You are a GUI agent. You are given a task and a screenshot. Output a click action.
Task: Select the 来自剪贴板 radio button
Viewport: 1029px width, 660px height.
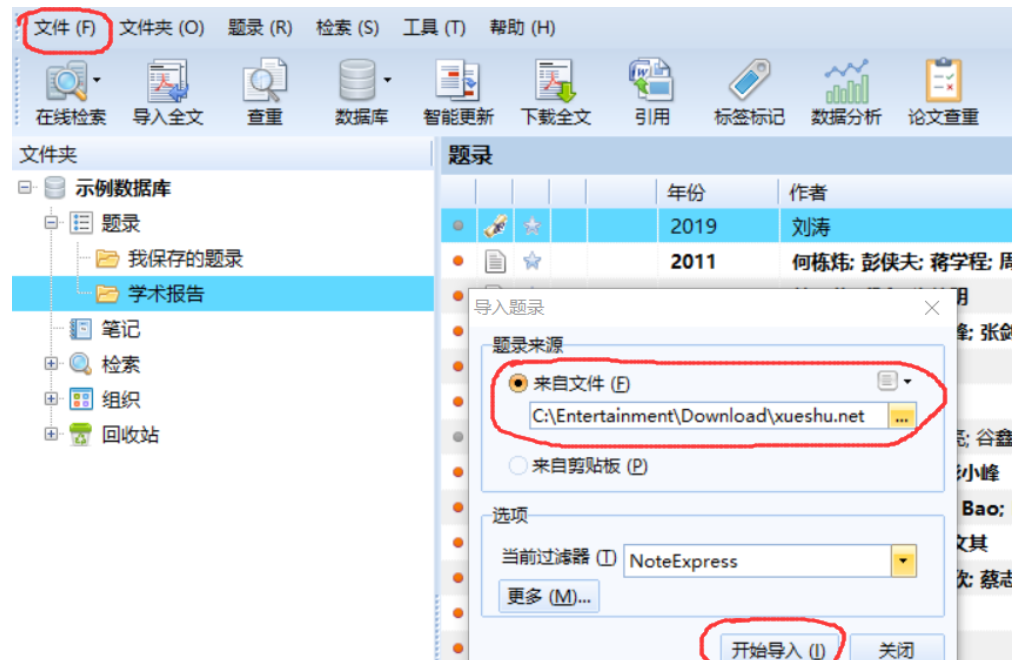(518, 465)
